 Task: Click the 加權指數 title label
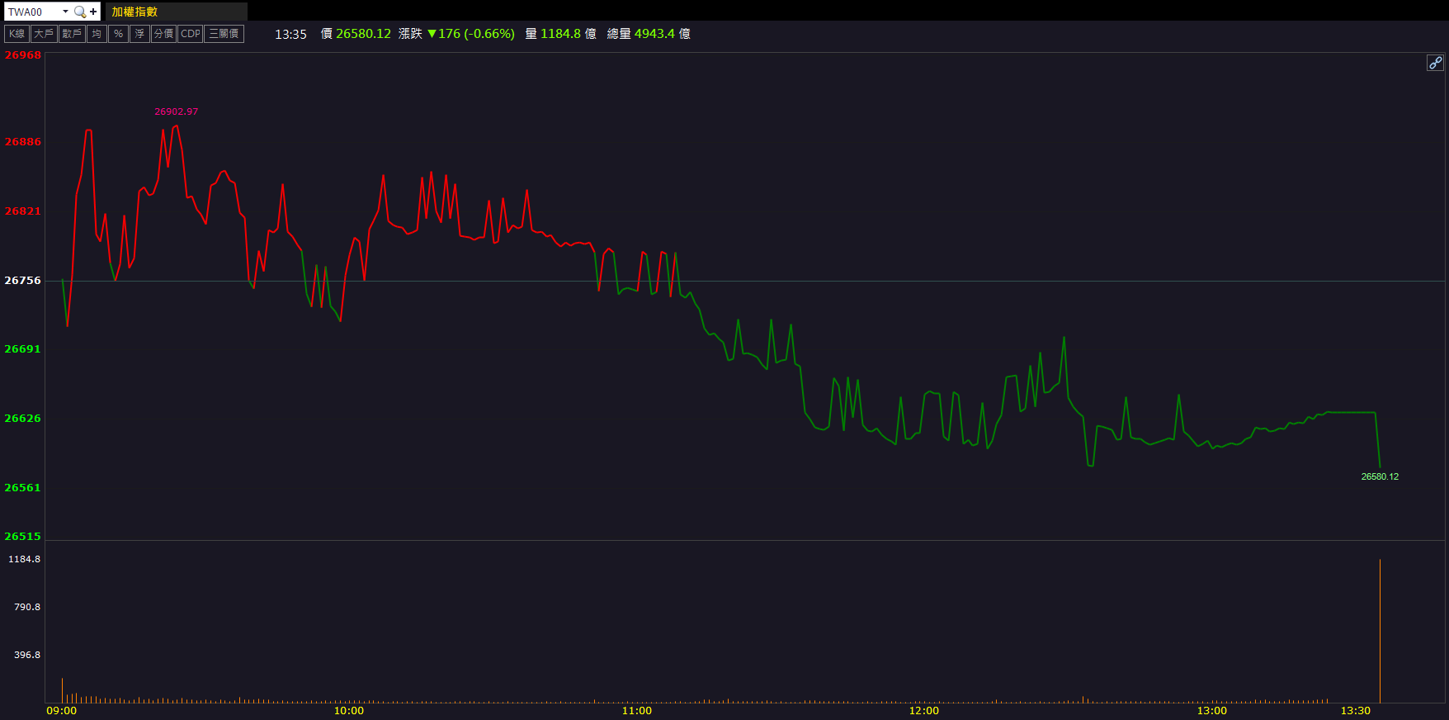(134, 12)
